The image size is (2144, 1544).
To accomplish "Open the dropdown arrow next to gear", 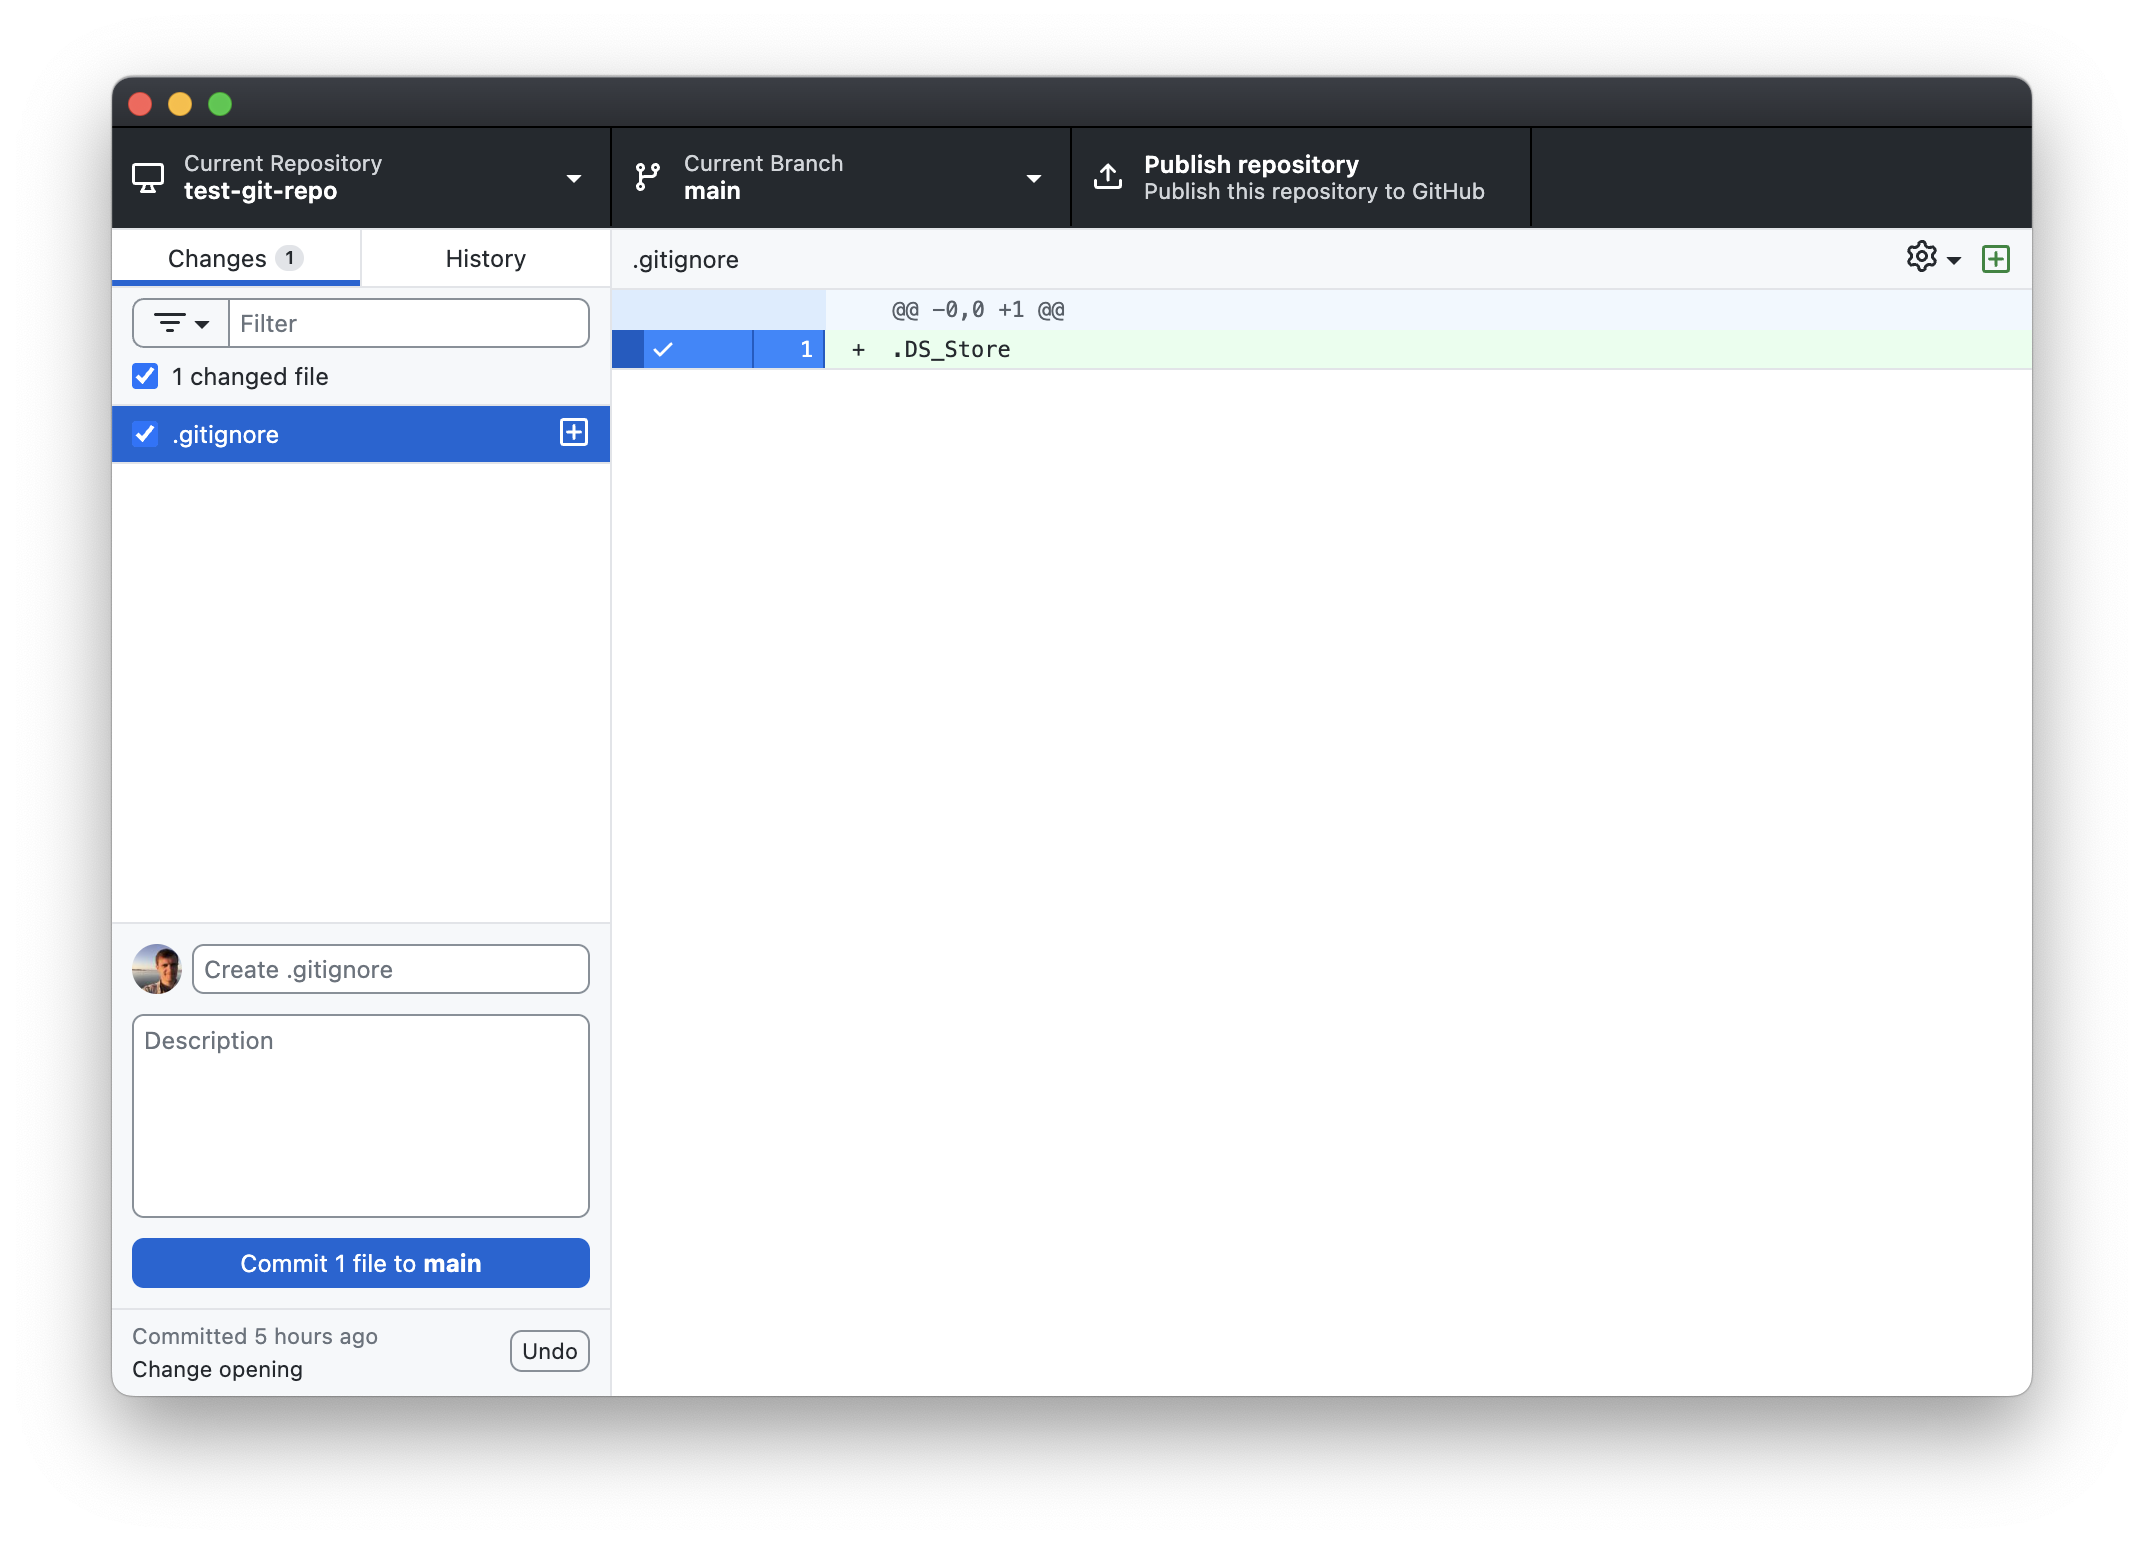I will tap(1954, 260).
